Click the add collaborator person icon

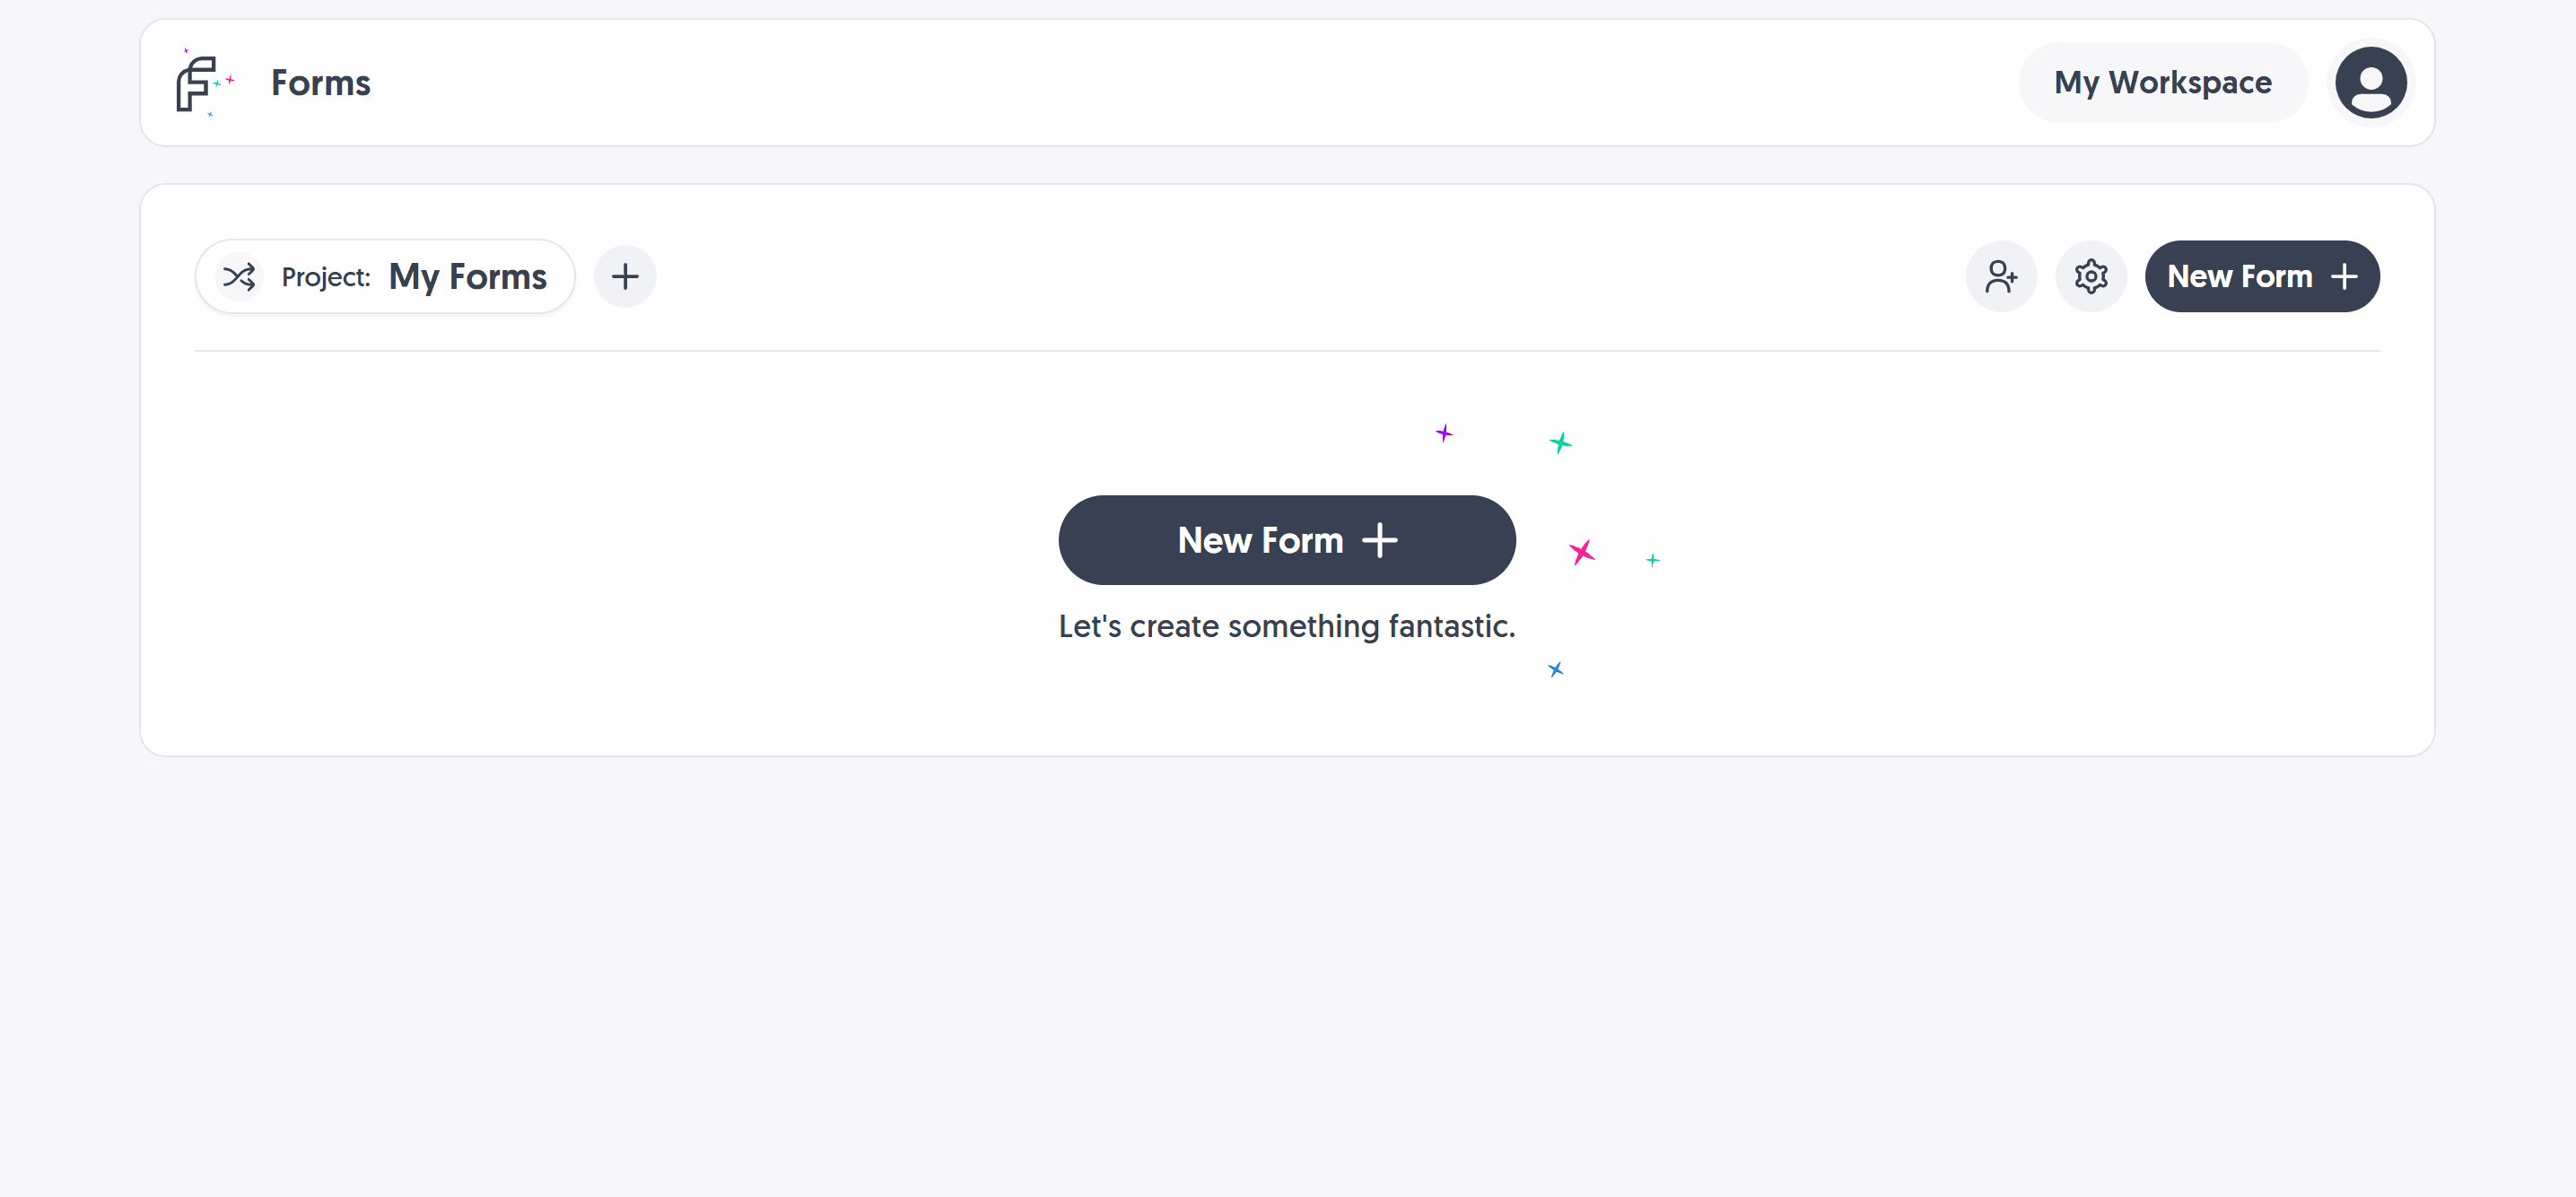[x=1999, y=275]
